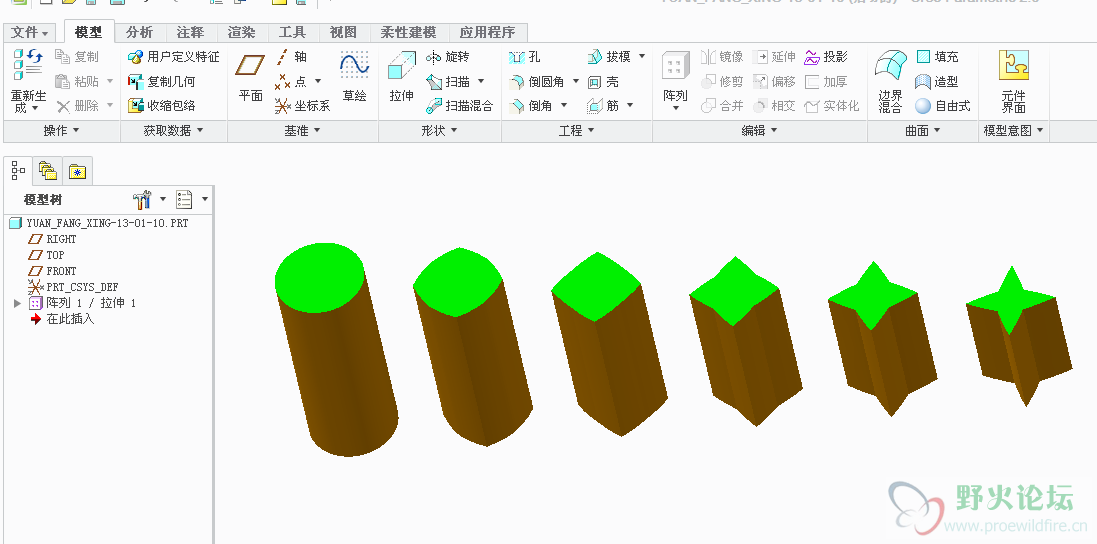
Task: Click the 重新生成 (Regenerate) icon
Action: (28, 64)
